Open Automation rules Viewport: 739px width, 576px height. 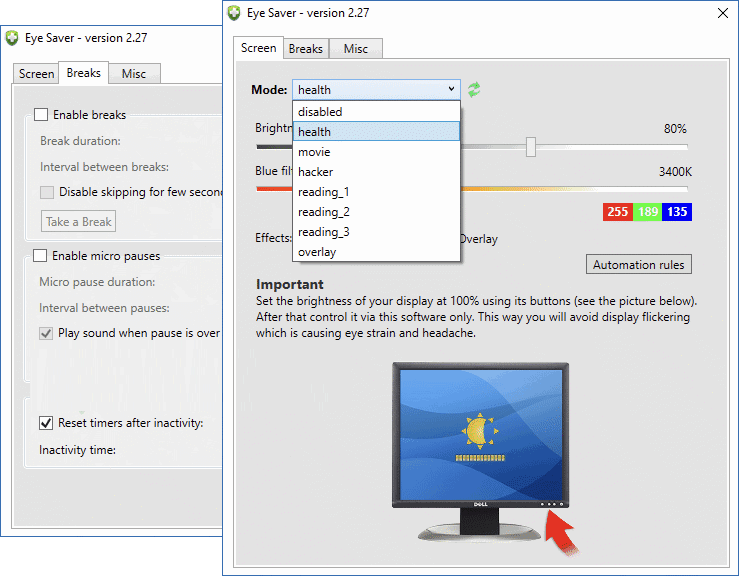click(x=638, y=265)
